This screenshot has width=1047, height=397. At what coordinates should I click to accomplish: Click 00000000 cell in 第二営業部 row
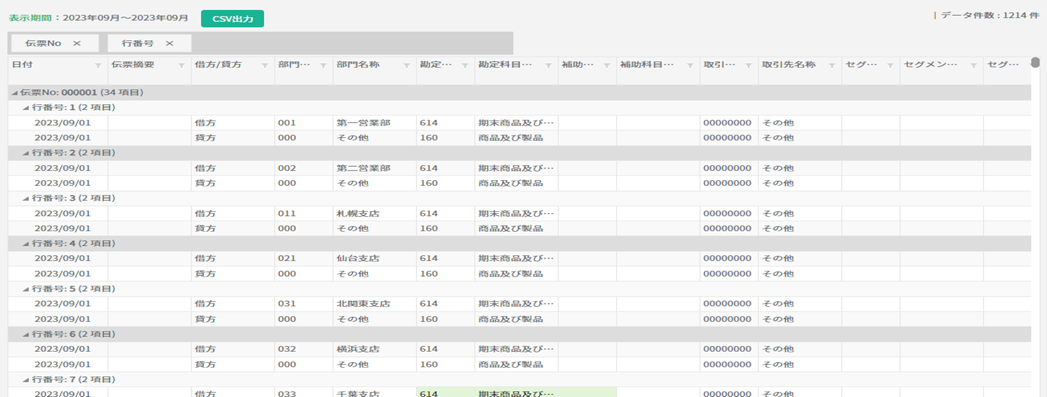[729, 168]
